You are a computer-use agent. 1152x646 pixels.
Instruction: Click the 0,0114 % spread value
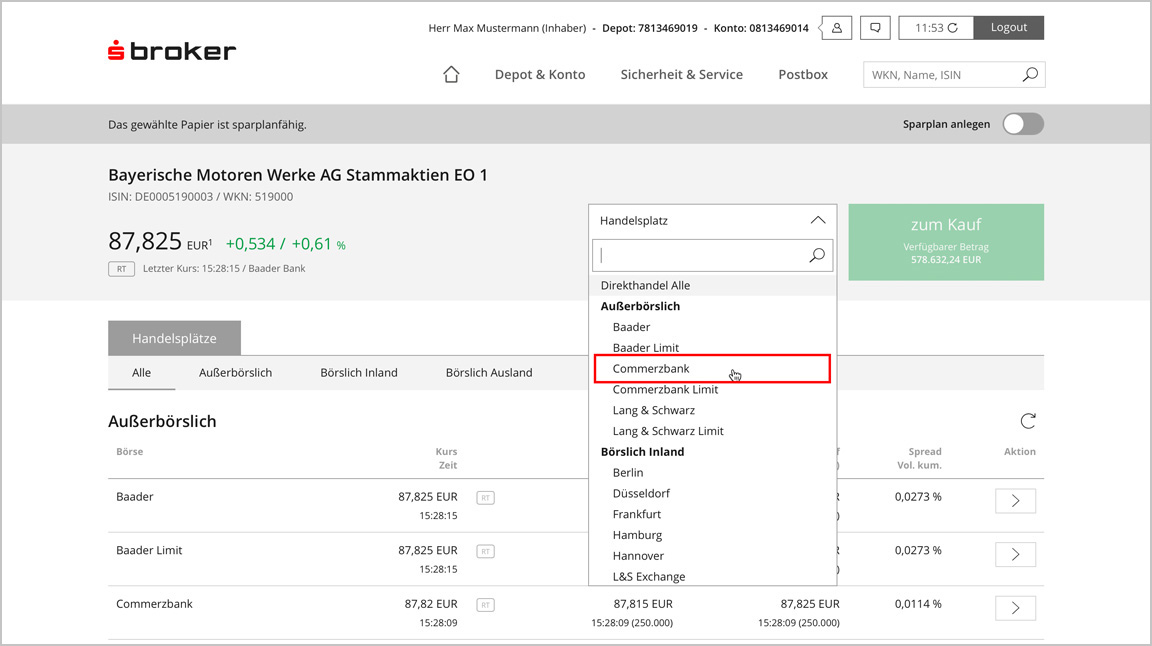point(918,604)
